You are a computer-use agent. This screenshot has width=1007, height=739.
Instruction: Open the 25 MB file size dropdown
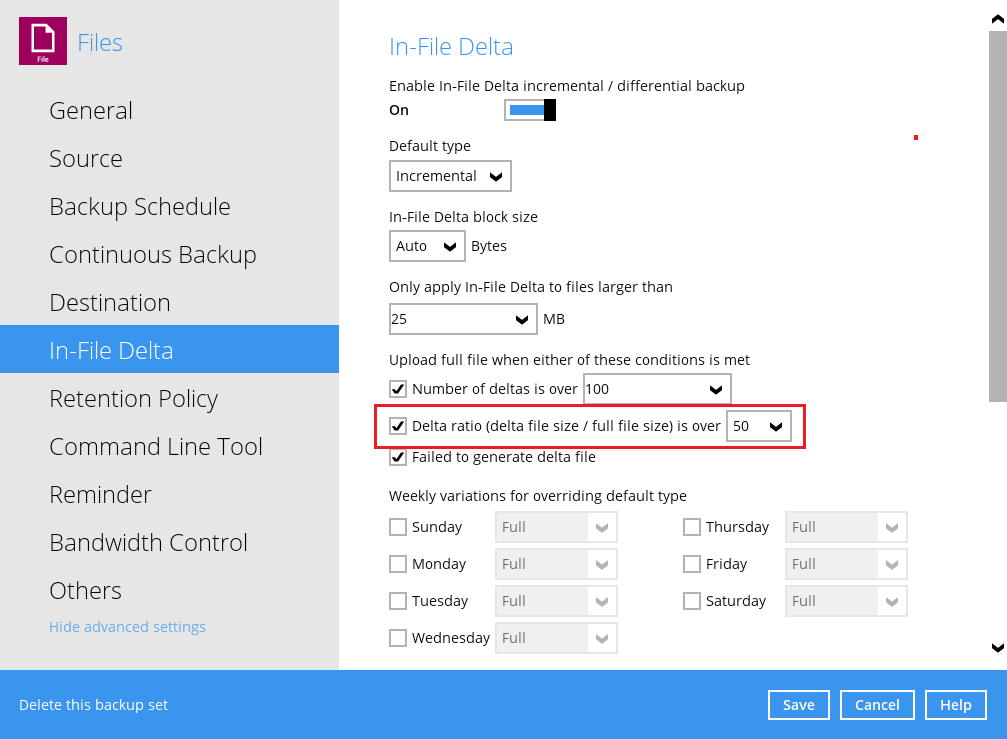pos(462,320)
